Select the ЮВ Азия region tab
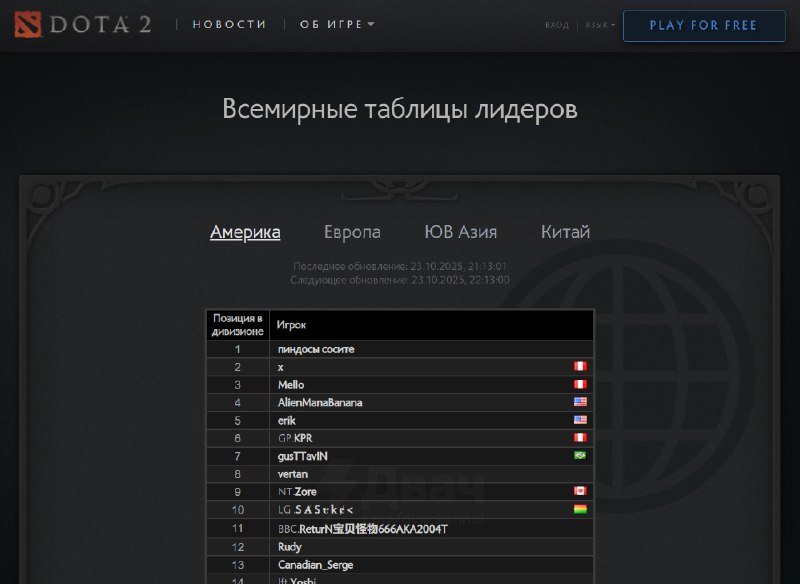 (461, 232)
